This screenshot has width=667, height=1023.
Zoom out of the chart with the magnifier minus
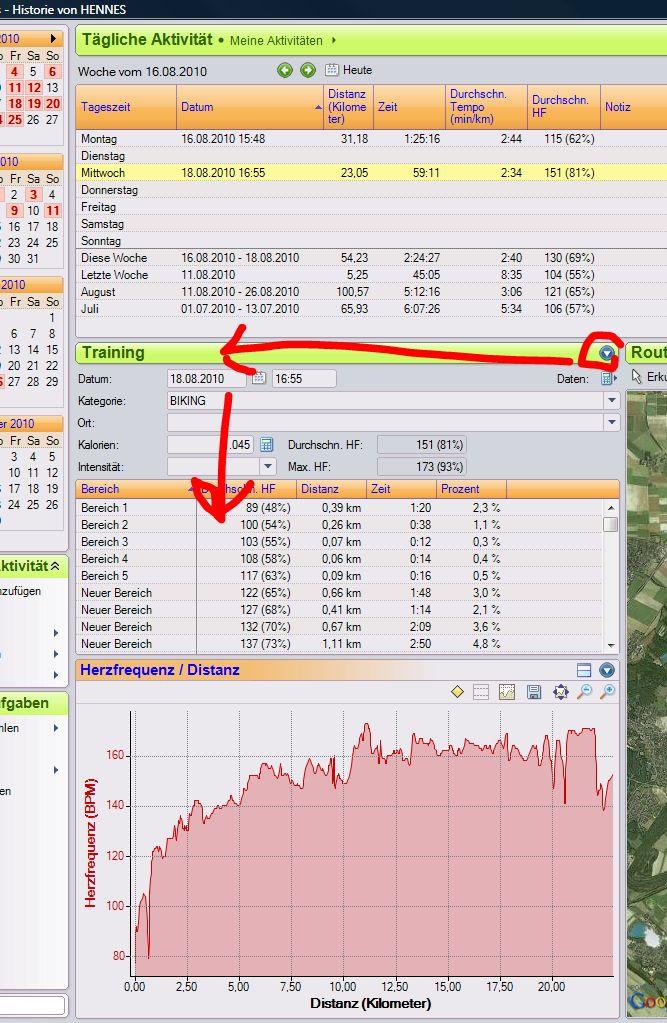click(584, 692)
